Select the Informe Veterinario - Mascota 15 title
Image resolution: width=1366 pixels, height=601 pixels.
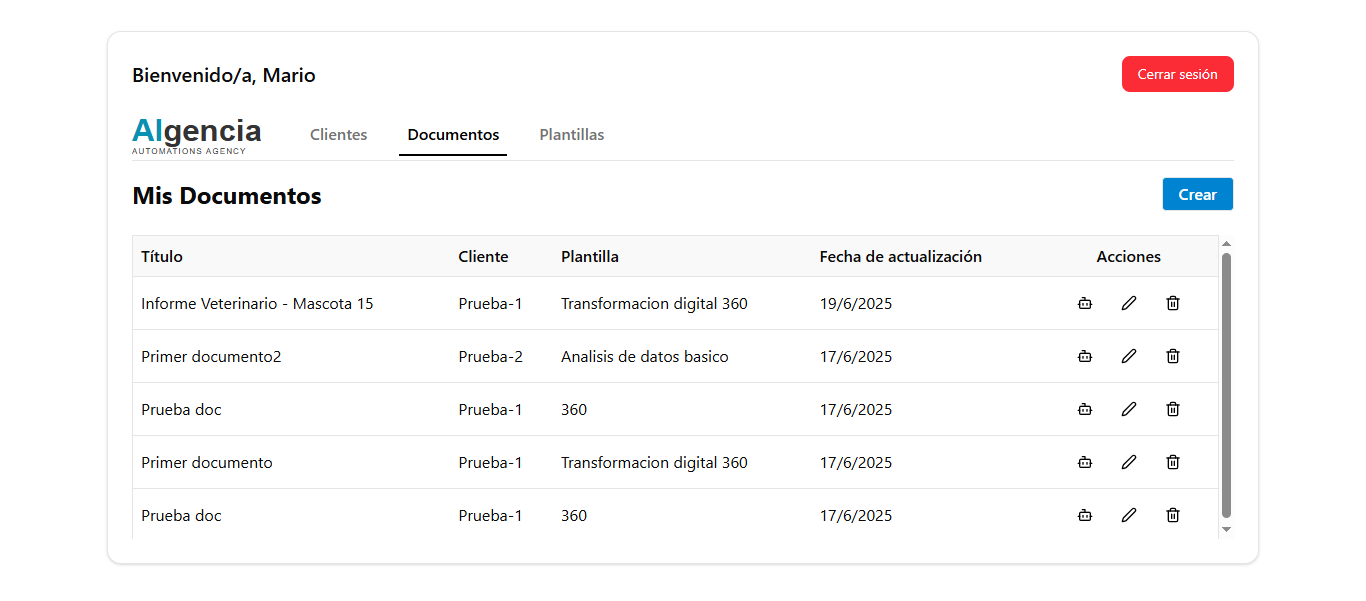tap(257, 304)
